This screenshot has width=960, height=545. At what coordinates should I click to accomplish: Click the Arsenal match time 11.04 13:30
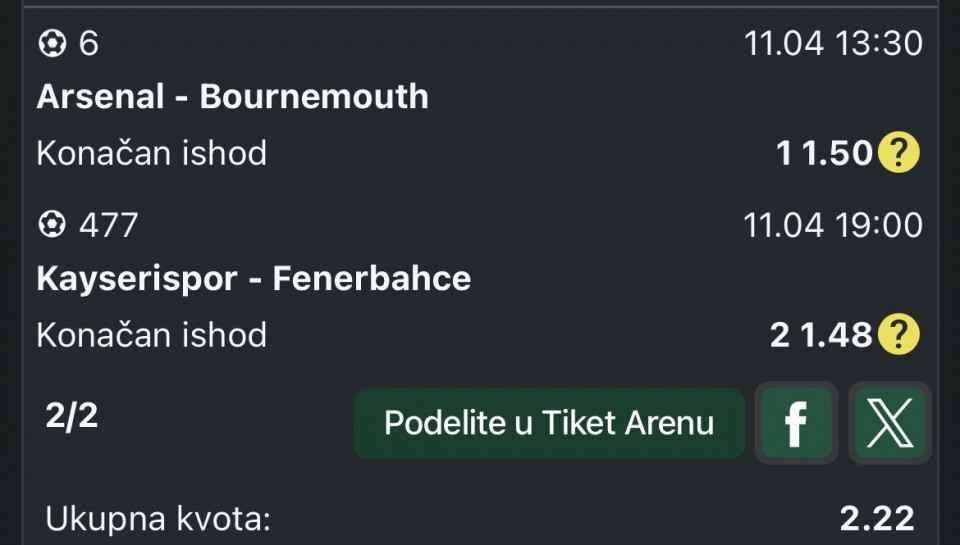[x=832, y=44]
